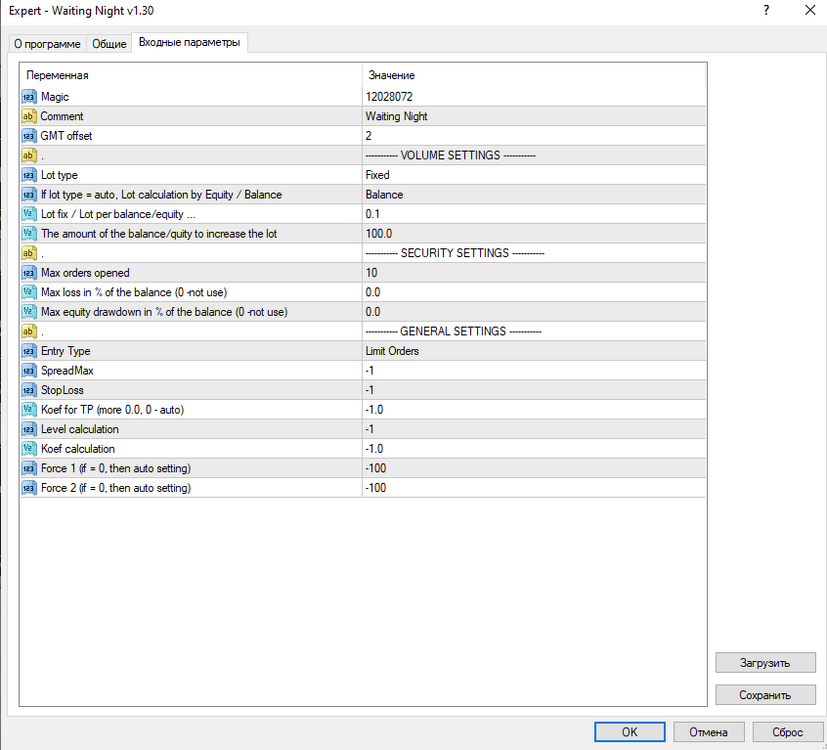Select the GMT offset variable name
The width and height of the screenshot is (827, 750).
66,136
